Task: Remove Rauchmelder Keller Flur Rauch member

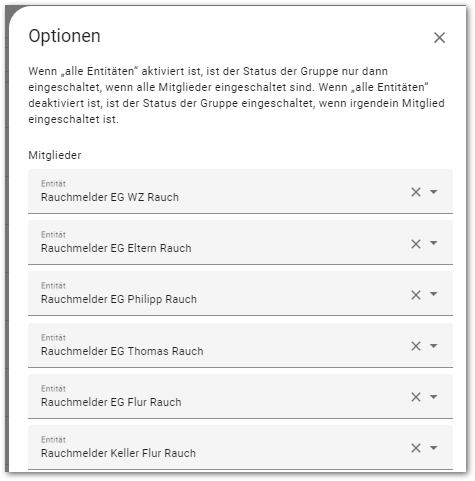Action: (x=416, y=448)
